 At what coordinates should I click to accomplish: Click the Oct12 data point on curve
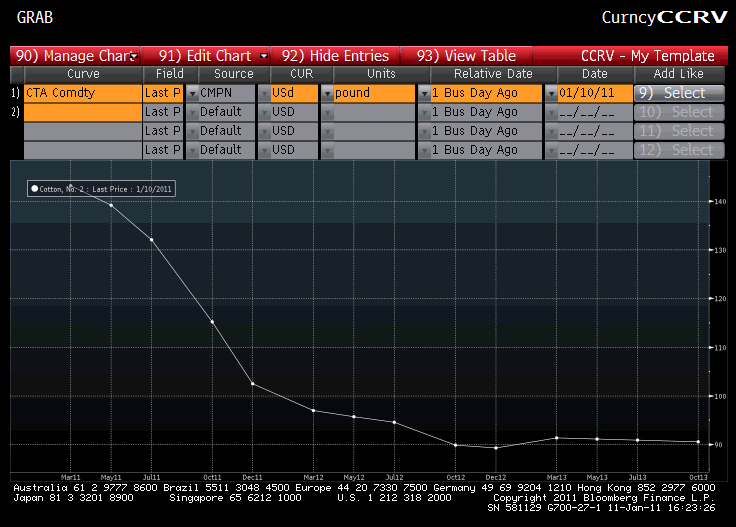tap(456, 445)
